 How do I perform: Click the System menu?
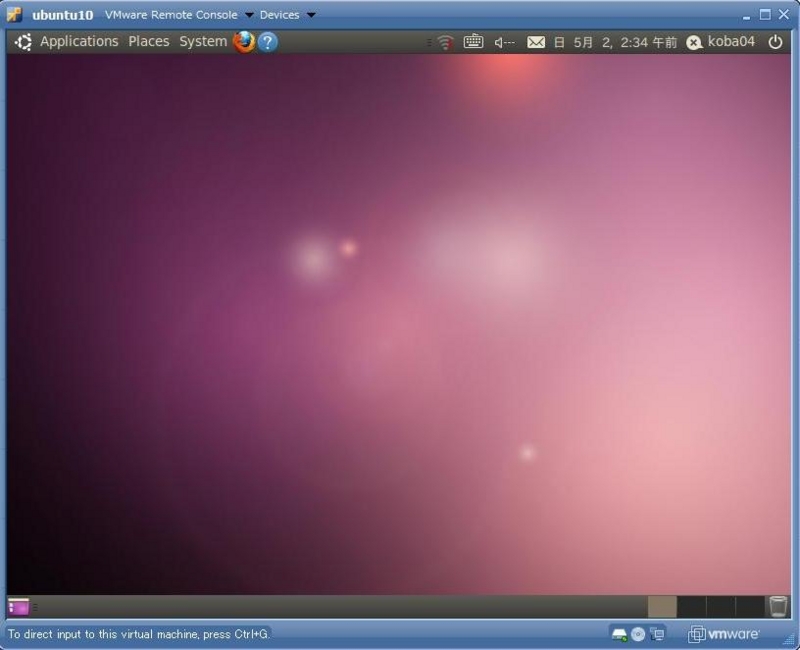[x=201, y=42]
